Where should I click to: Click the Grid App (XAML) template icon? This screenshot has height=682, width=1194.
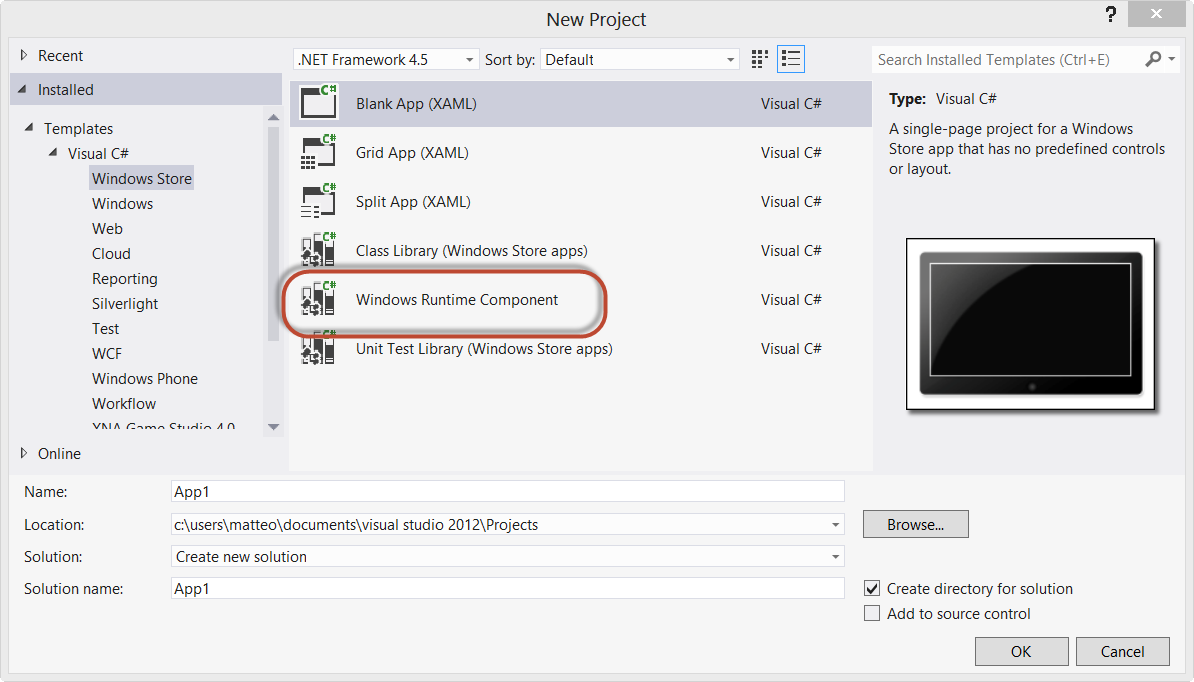tap(318, 151)
